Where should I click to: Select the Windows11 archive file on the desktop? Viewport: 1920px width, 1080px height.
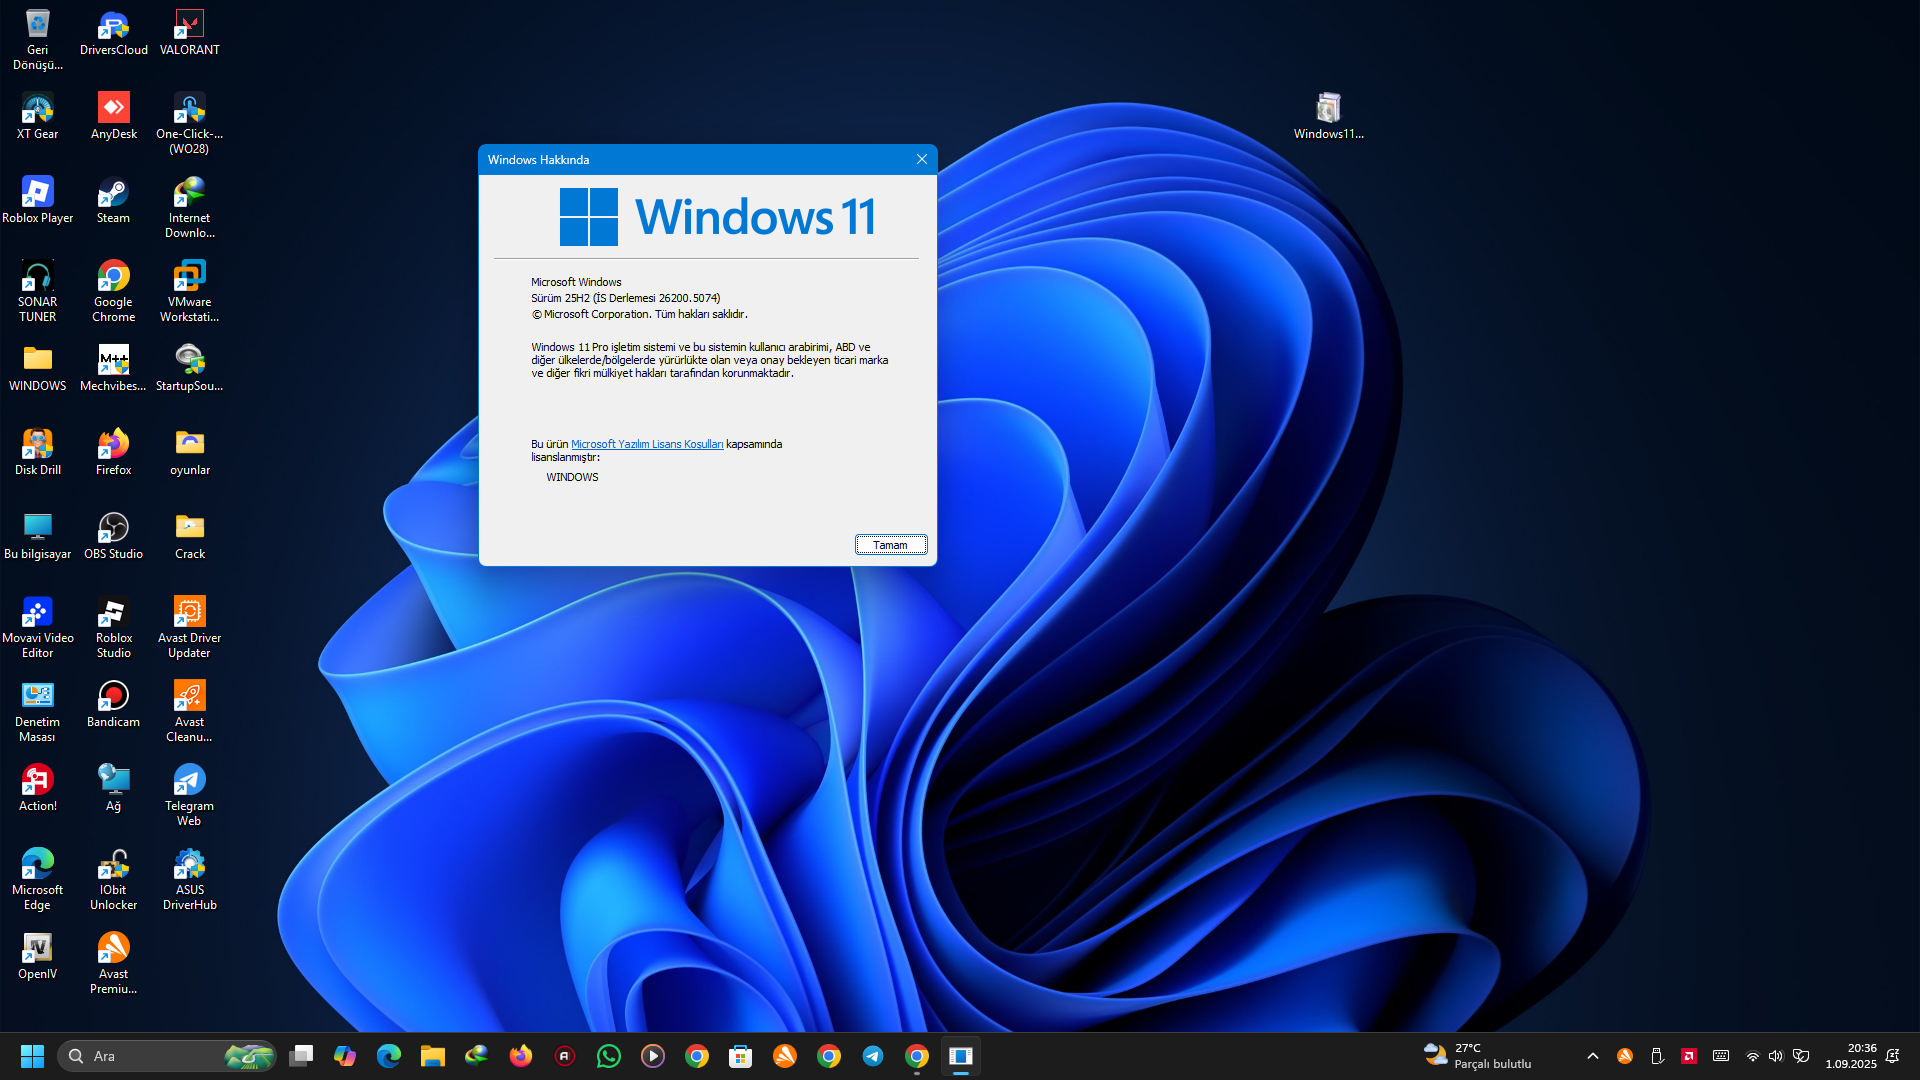(x=1329, y=117)
